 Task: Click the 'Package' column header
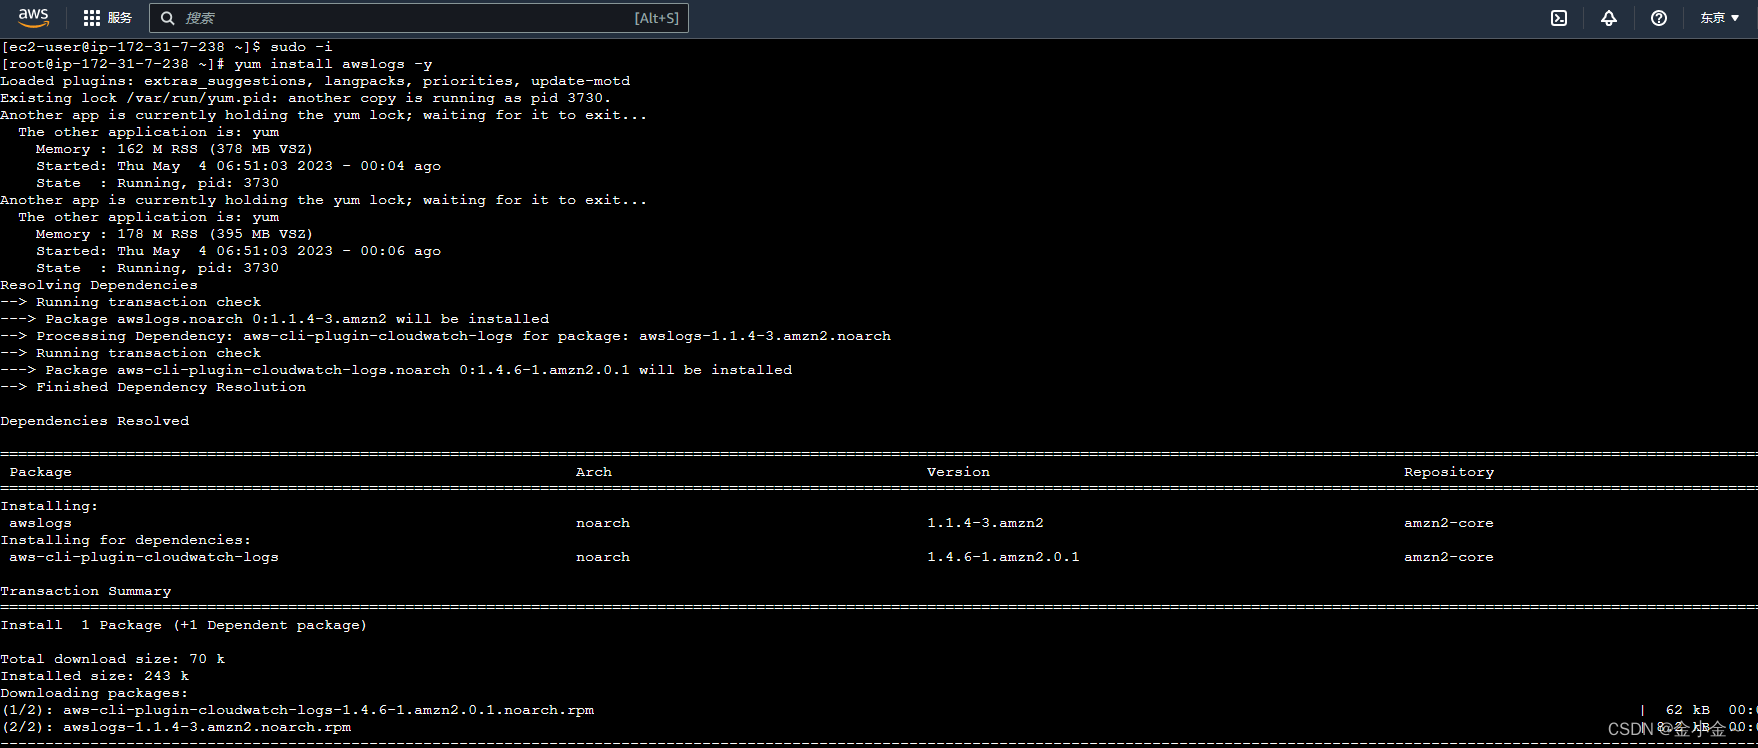coord(41,472)
